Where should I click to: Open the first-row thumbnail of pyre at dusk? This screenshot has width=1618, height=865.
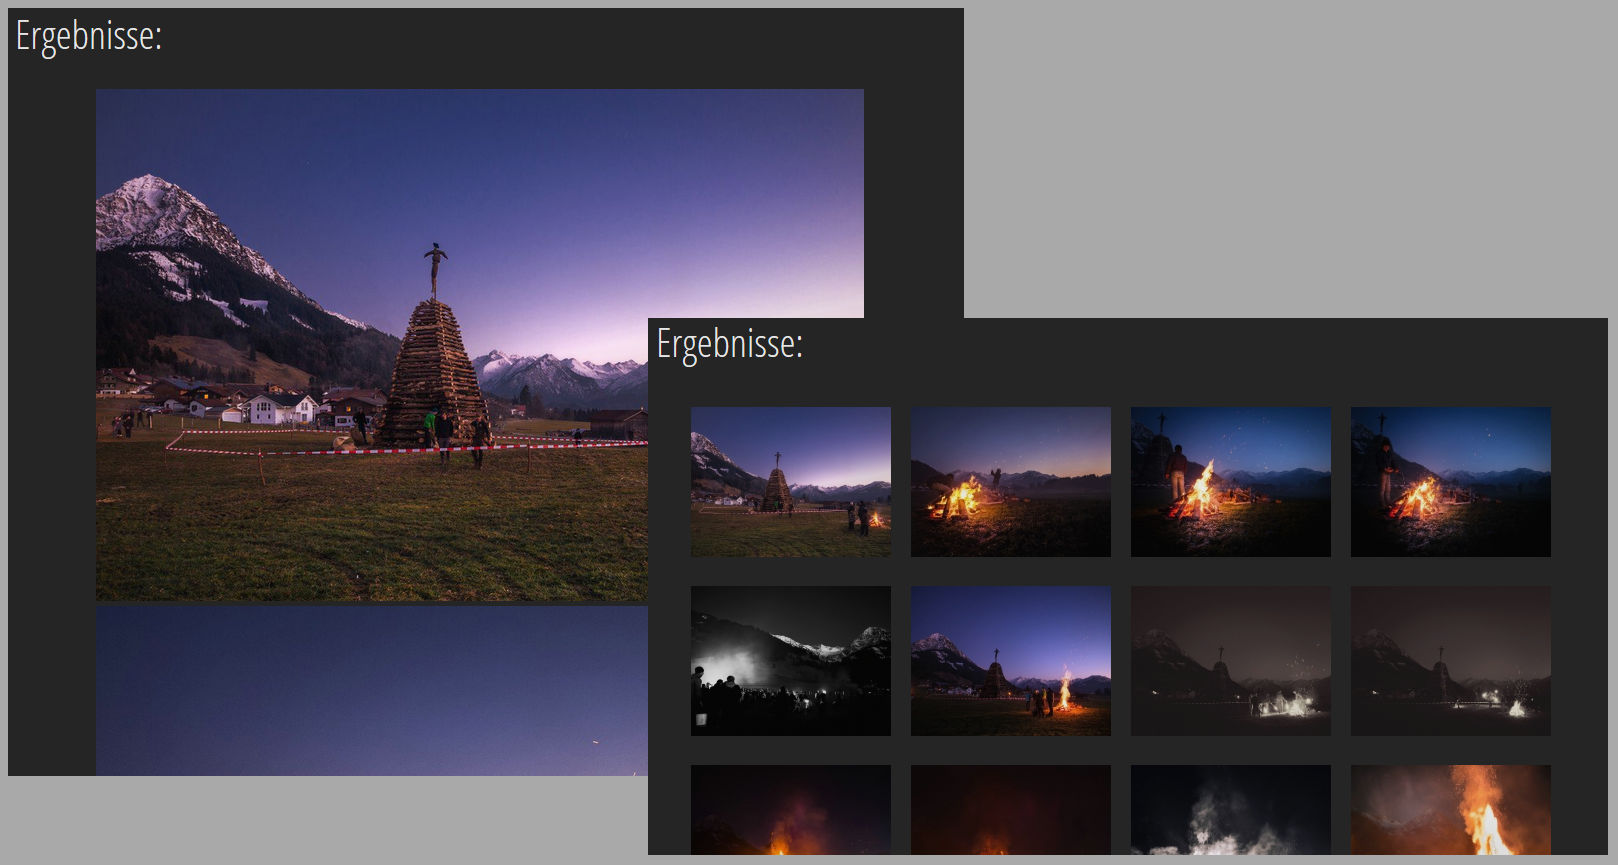tap(790, 481)
